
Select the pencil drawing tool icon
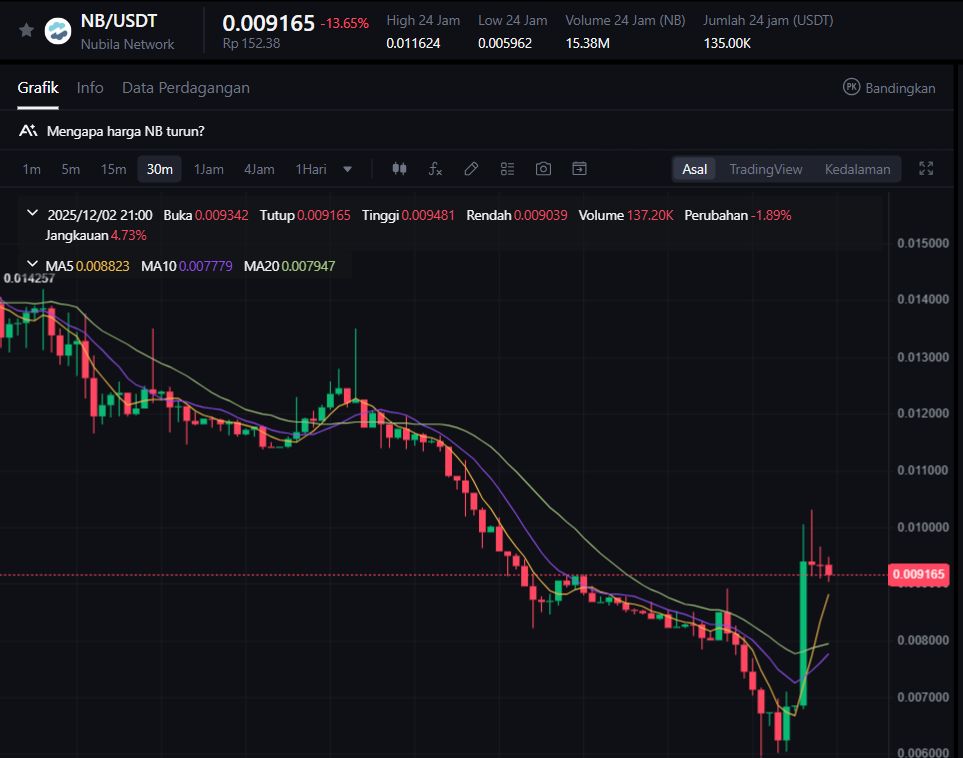coord(471,169)
